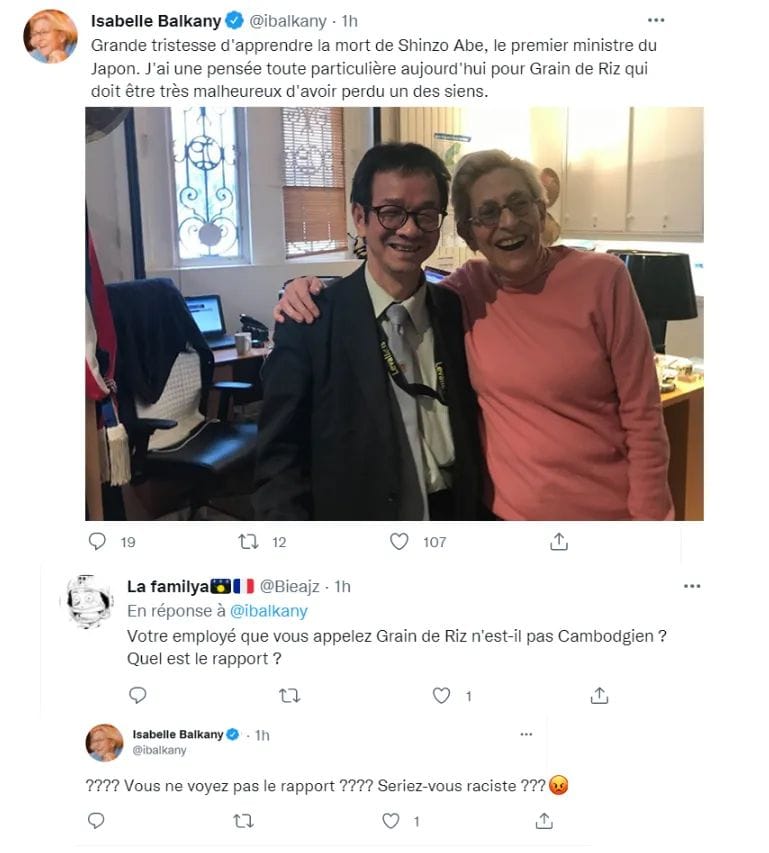Retweet Balkany's 'Seriez-vous raciste' reply
This screenshot has height=853, width=769.
tap(243, 820)
